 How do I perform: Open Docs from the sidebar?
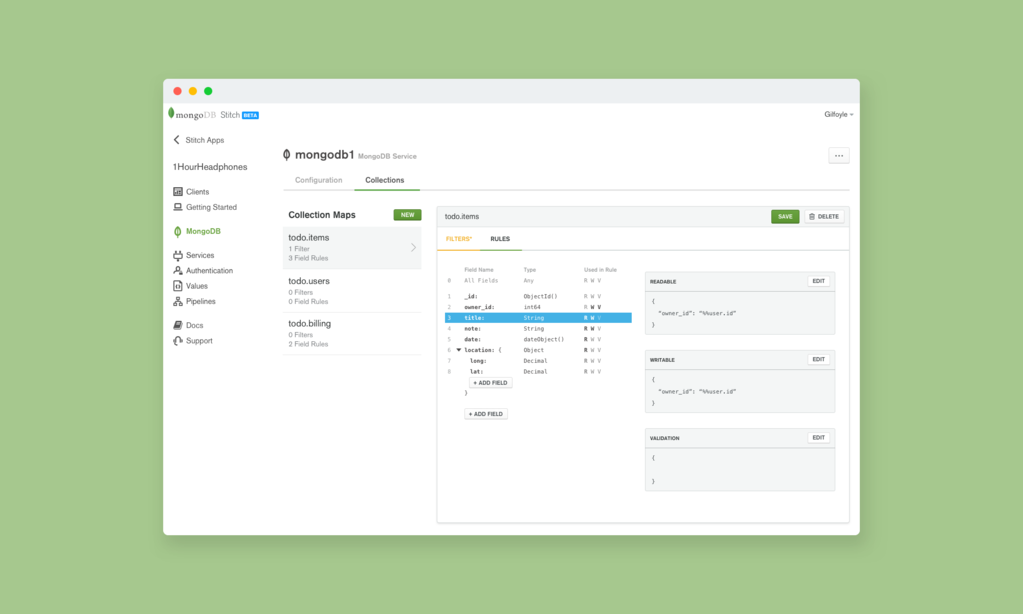(189, 325)
